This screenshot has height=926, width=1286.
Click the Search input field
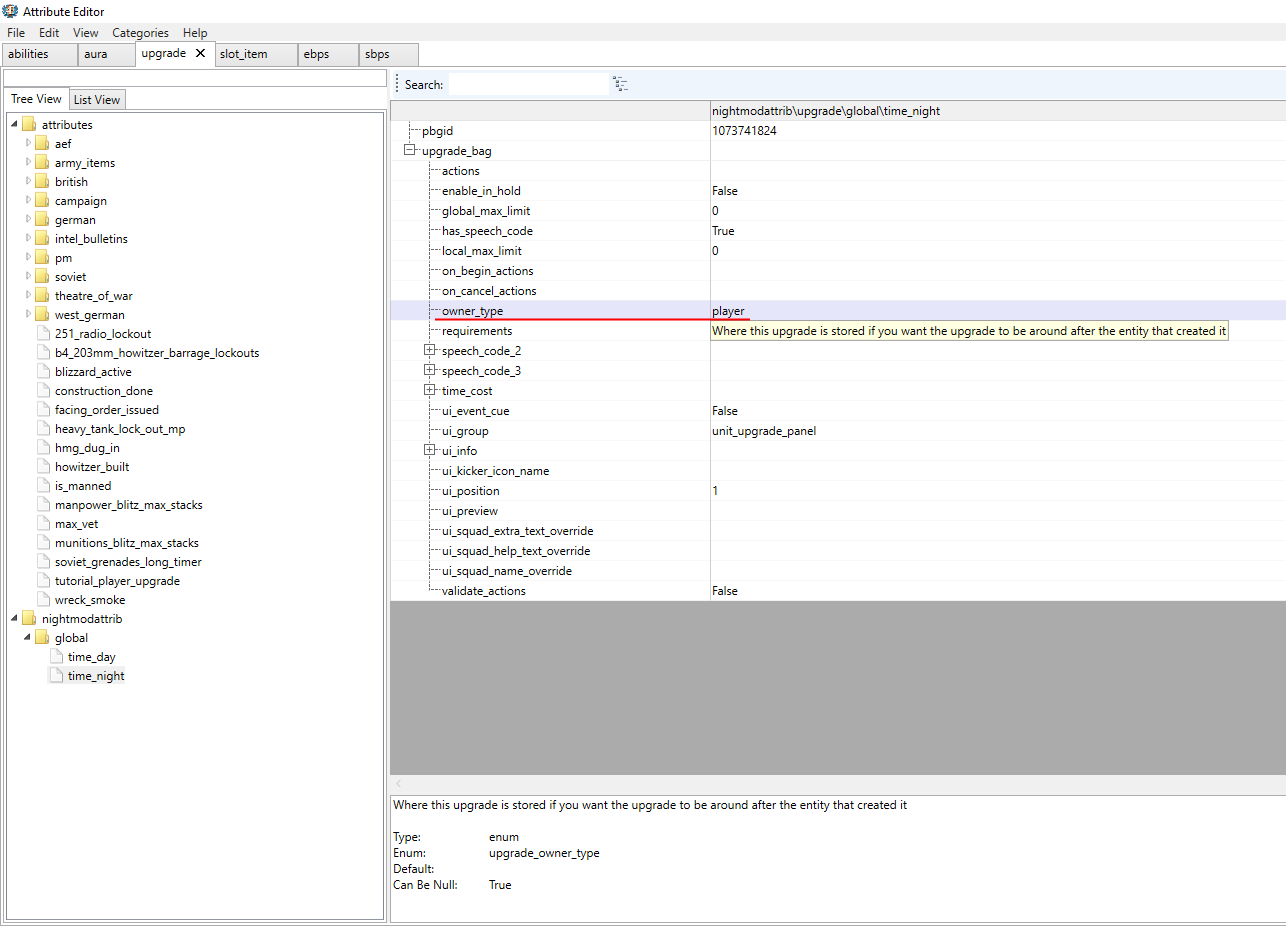[x=528, y=85]
